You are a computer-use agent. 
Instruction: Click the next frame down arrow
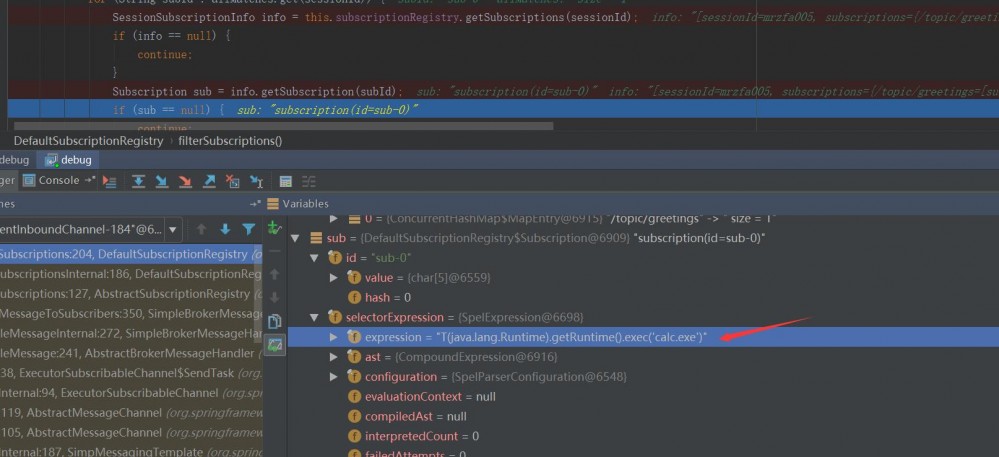[x=225, y=229]
